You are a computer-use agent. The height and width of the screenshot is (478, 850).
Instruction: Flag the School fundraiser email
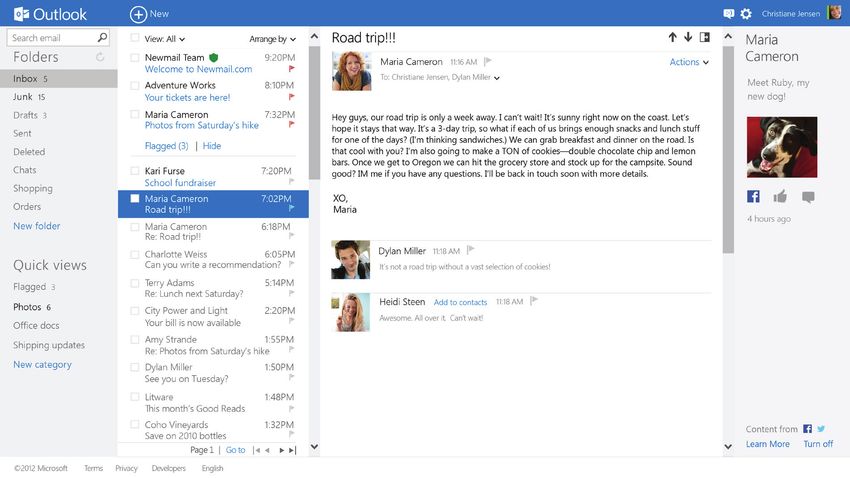pos(292,182)
